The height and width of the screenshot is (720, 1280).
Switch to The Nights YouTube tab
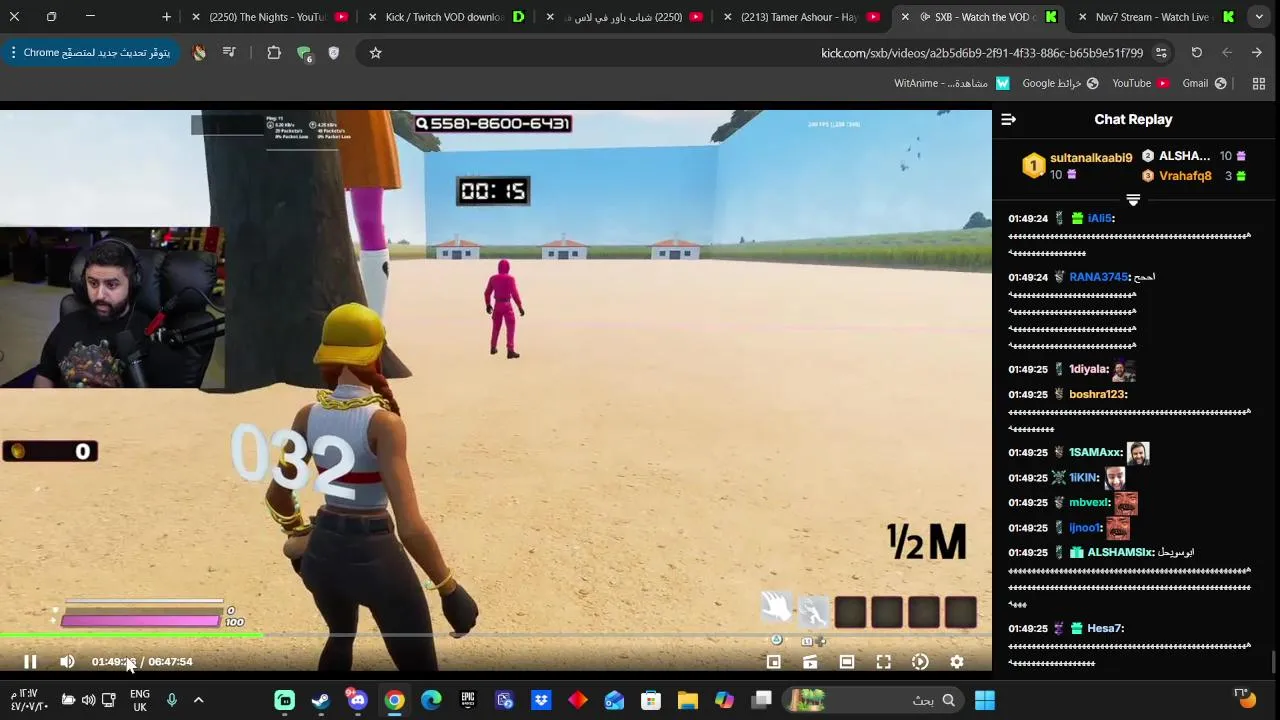[267, 17]
